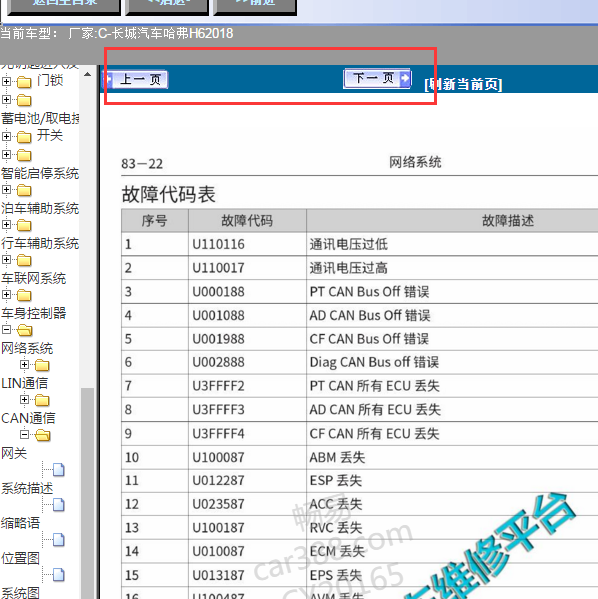
Task: Click fault code U012287
Action: 218,481
